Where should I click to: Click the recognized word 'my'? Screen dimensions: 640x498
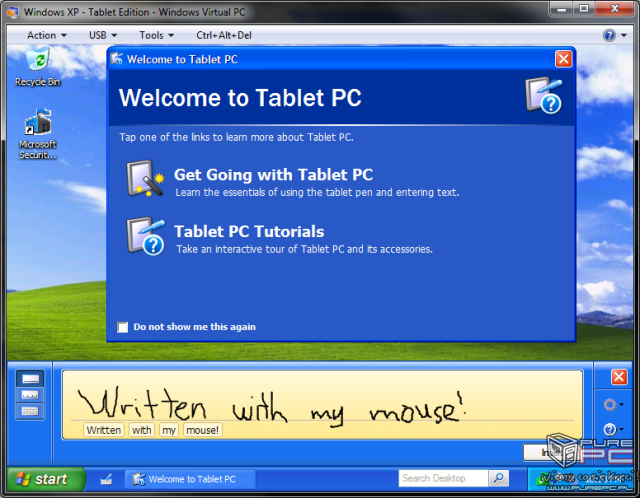pyautogui.click(x=169, y=430)
